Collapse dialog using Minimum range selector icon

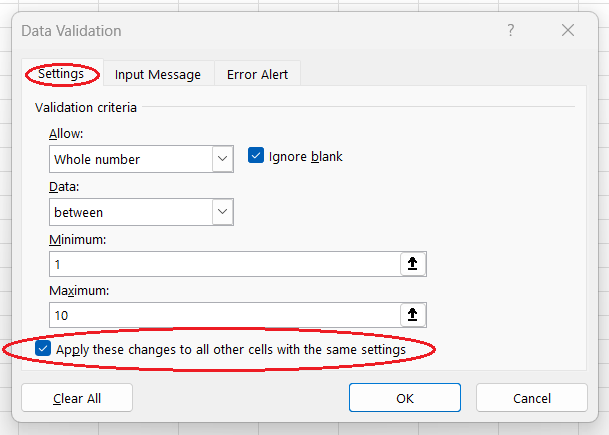pos(411,263)
